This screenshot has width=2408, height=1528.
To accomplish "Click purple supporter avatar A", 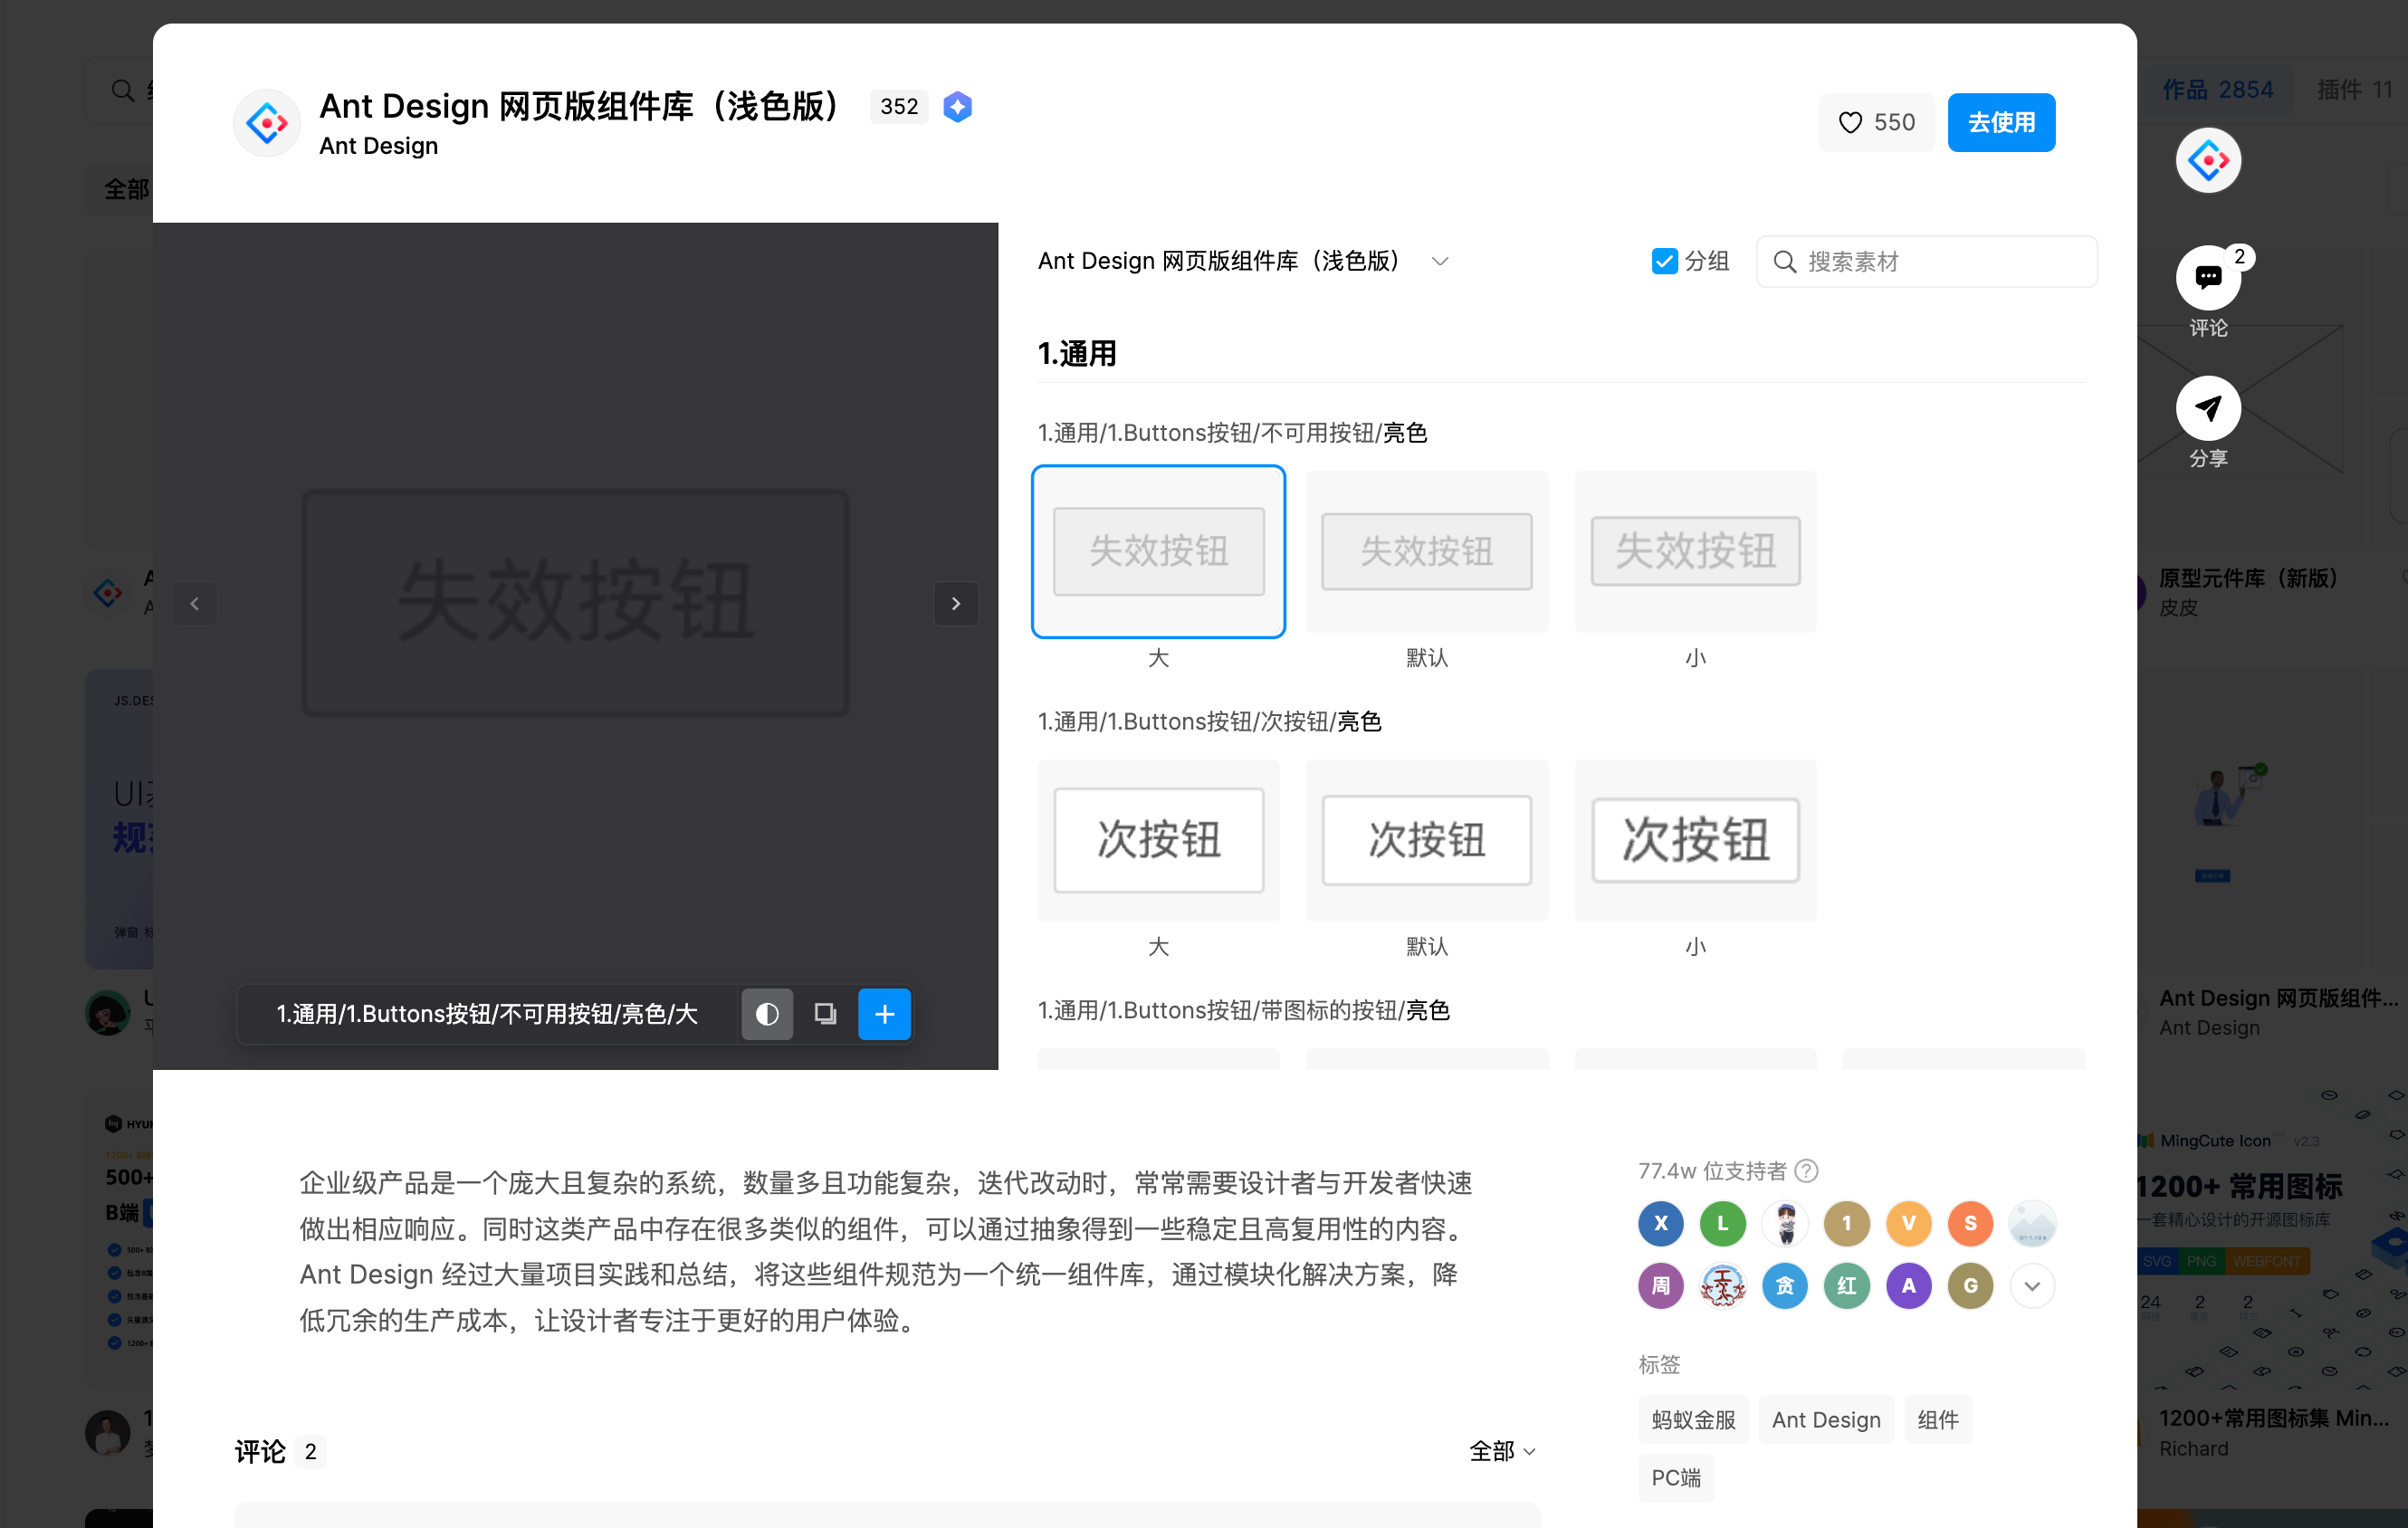I will (x=1908, y=1285).
